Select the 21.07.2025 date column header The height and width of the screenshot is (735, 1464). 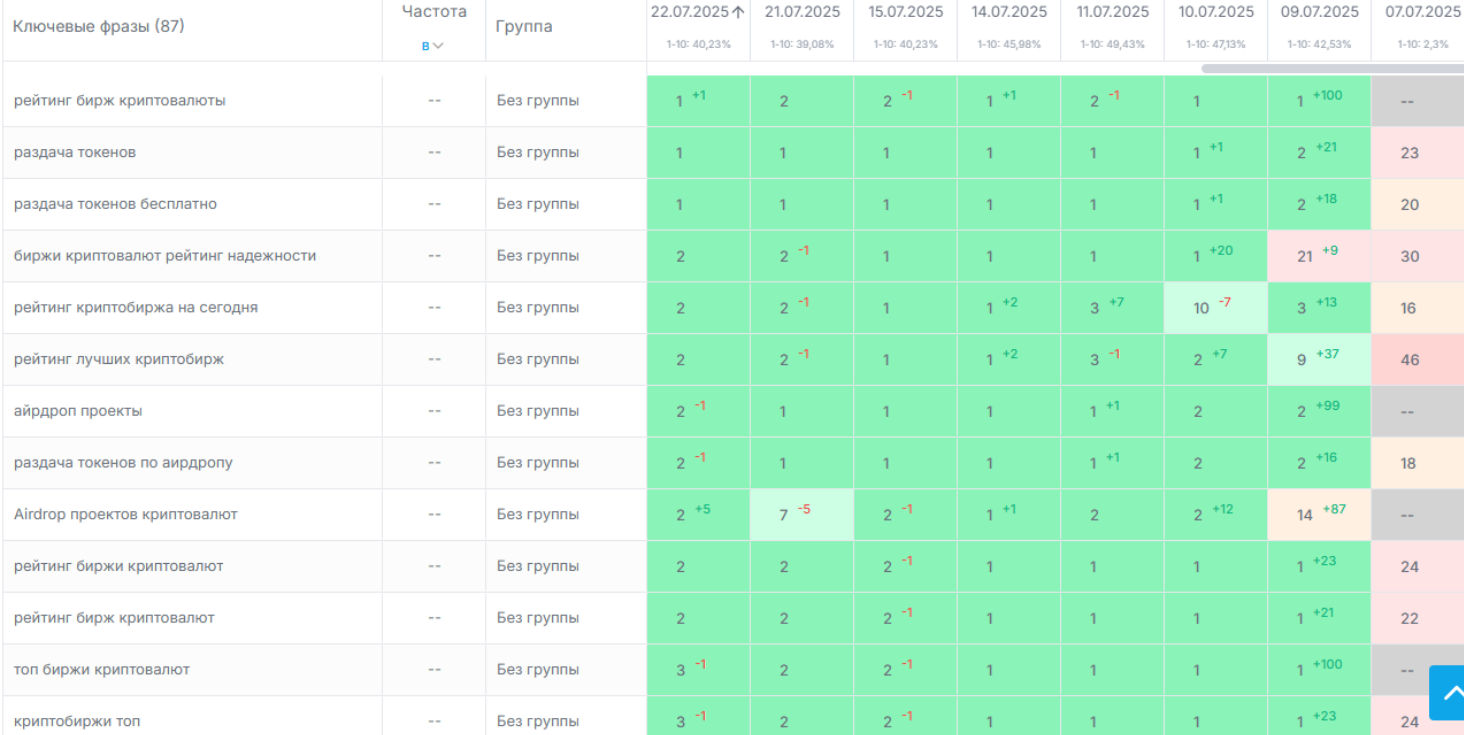[802, 12]
